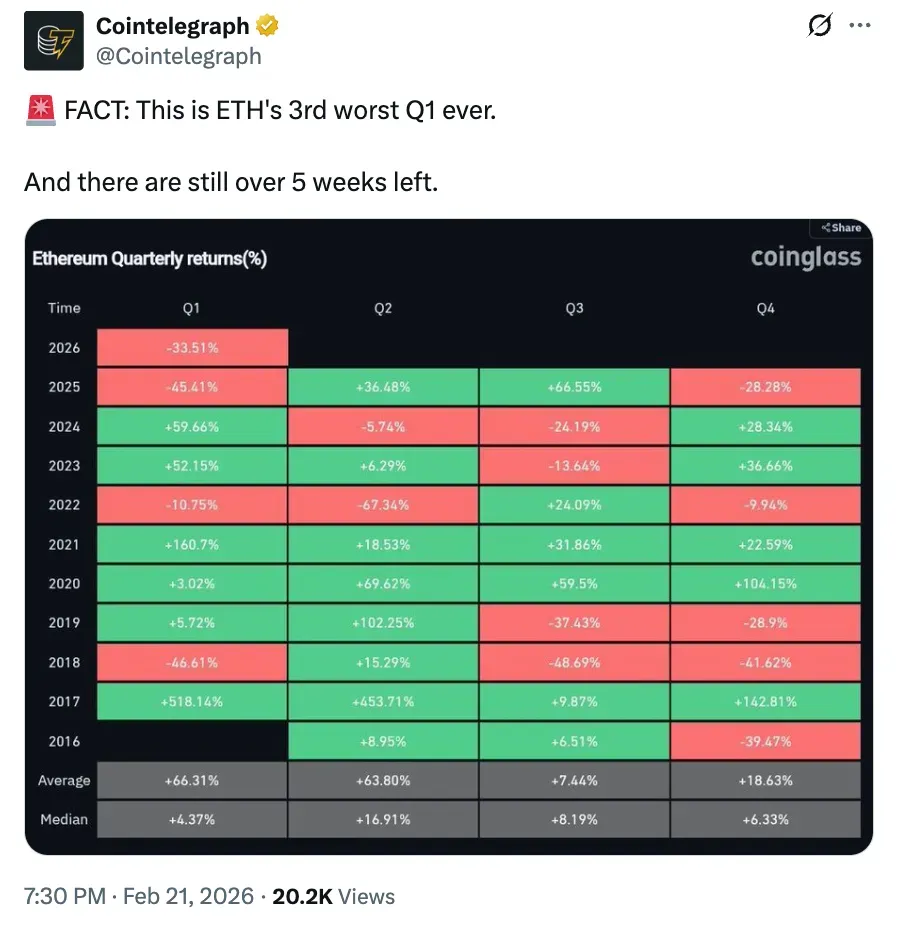The height and width of the screenshot is (932, 898).
Task: Open Grok analysis for this post
Action: 819,27
